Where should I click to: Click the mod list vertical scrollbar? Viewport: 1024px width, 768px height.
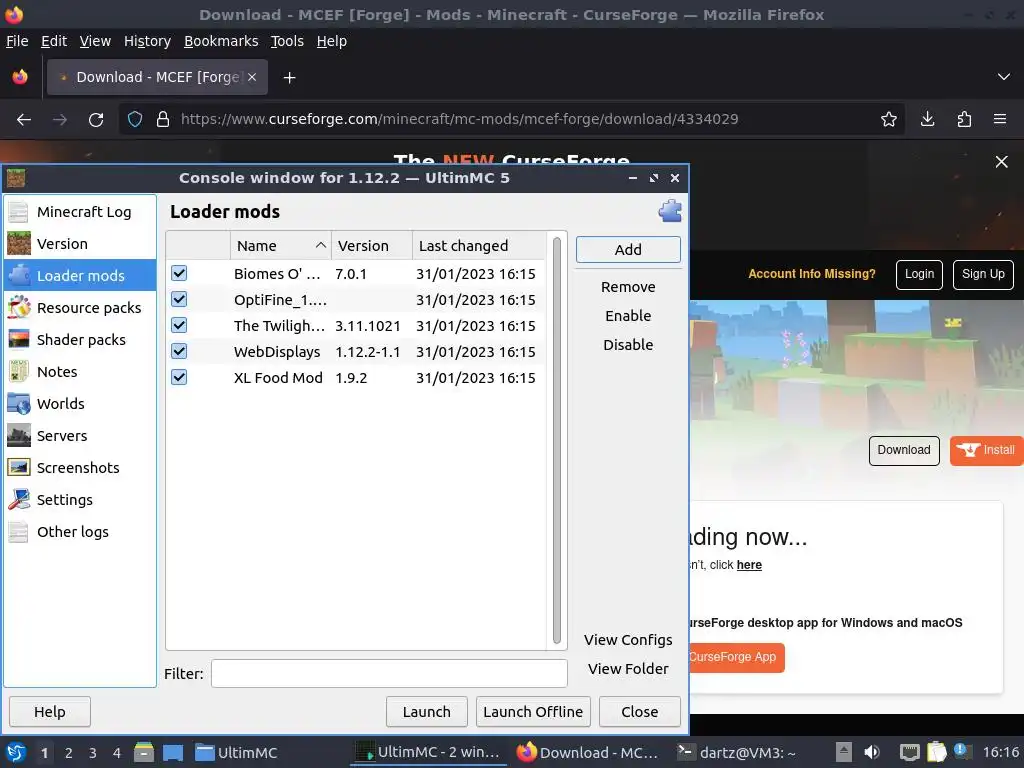coord(557,441)
